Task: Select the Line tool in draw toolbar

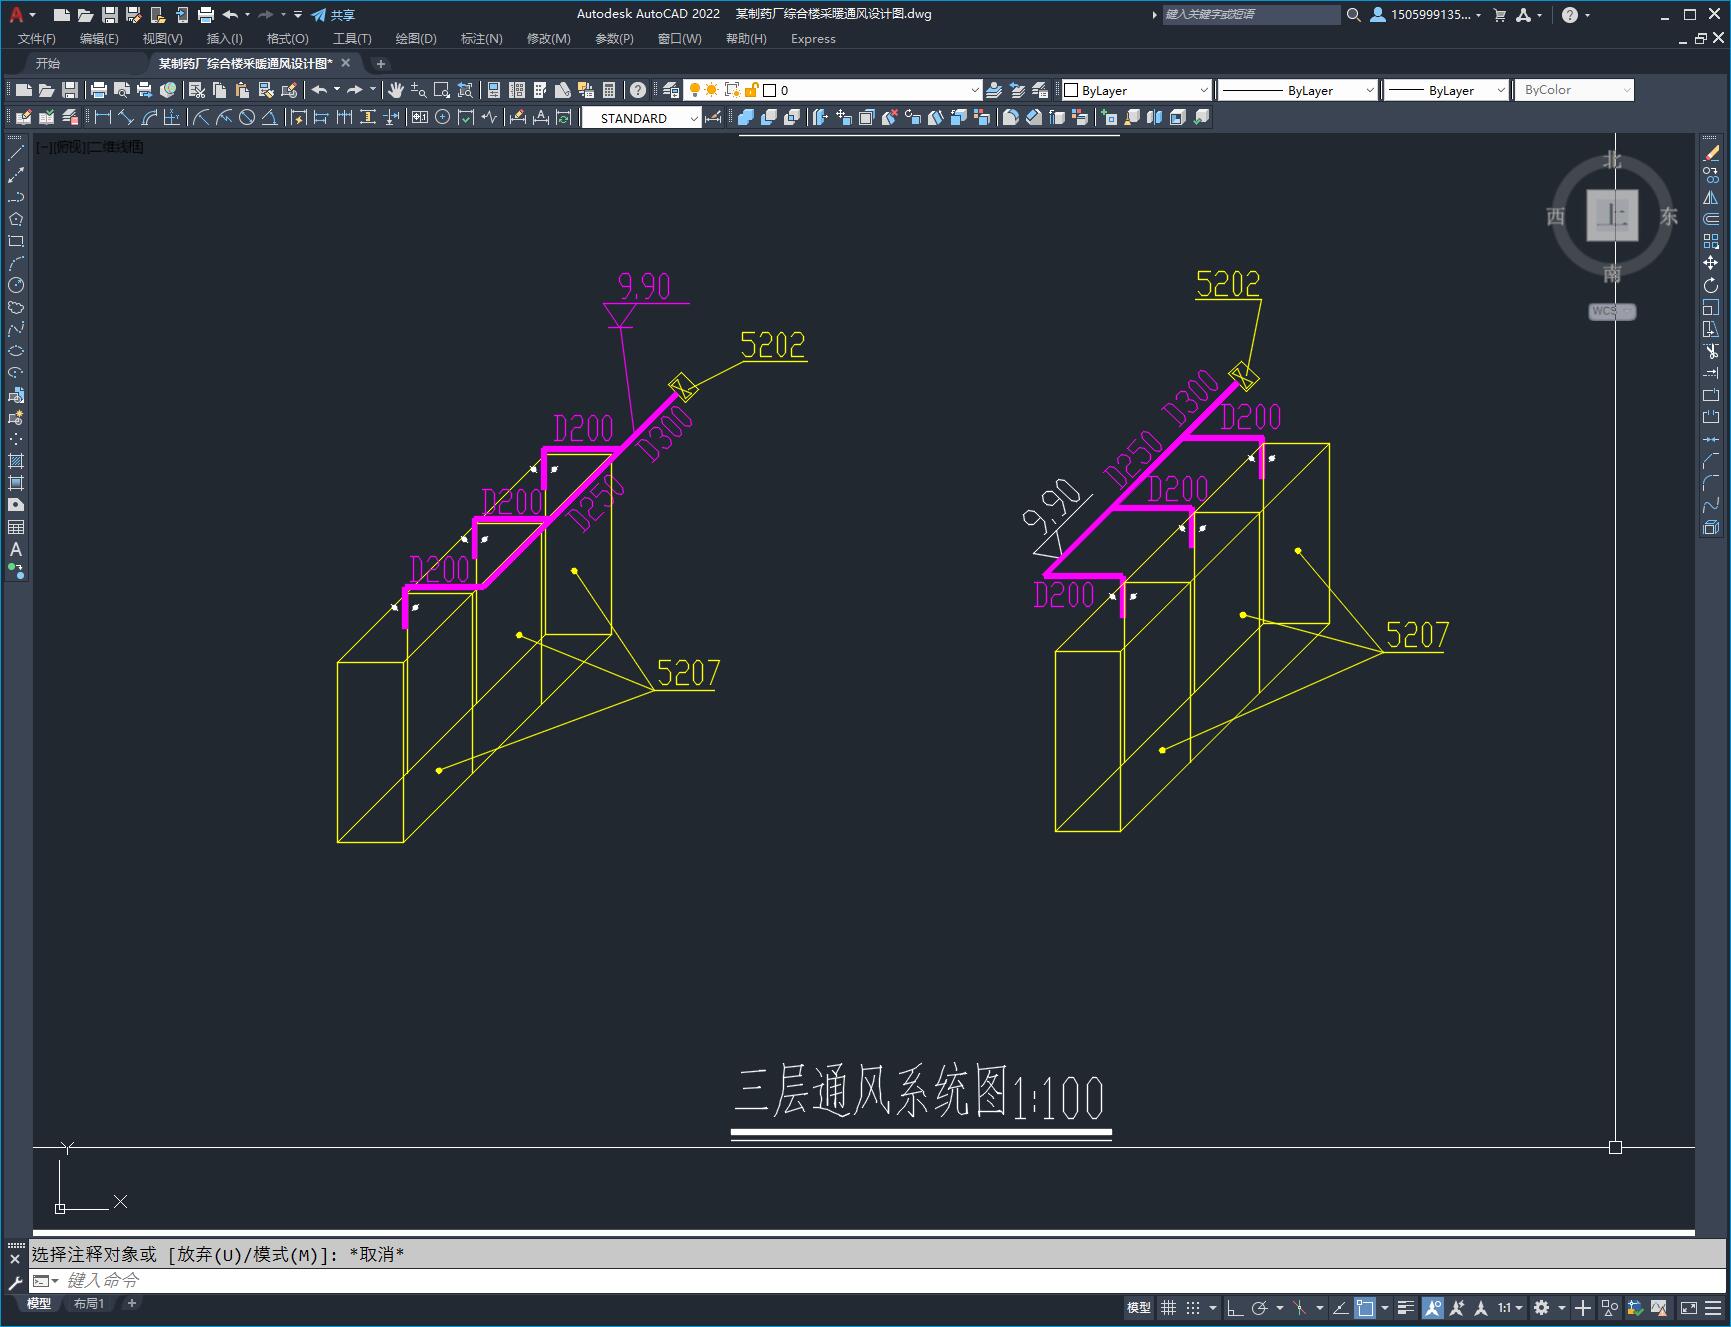Action: [x=16, y=153]
